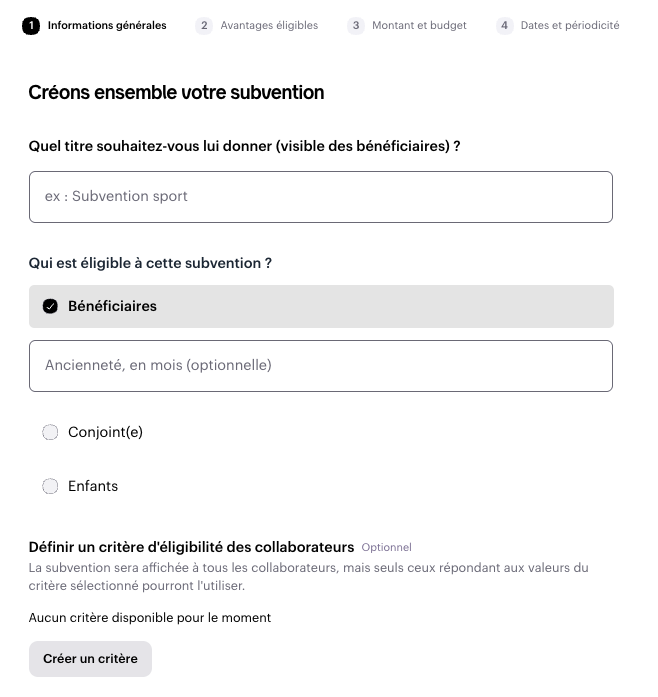Select the Conjoint(e) option circle
The width and height of the screenshot is (658, 697).
coord(50,432)
